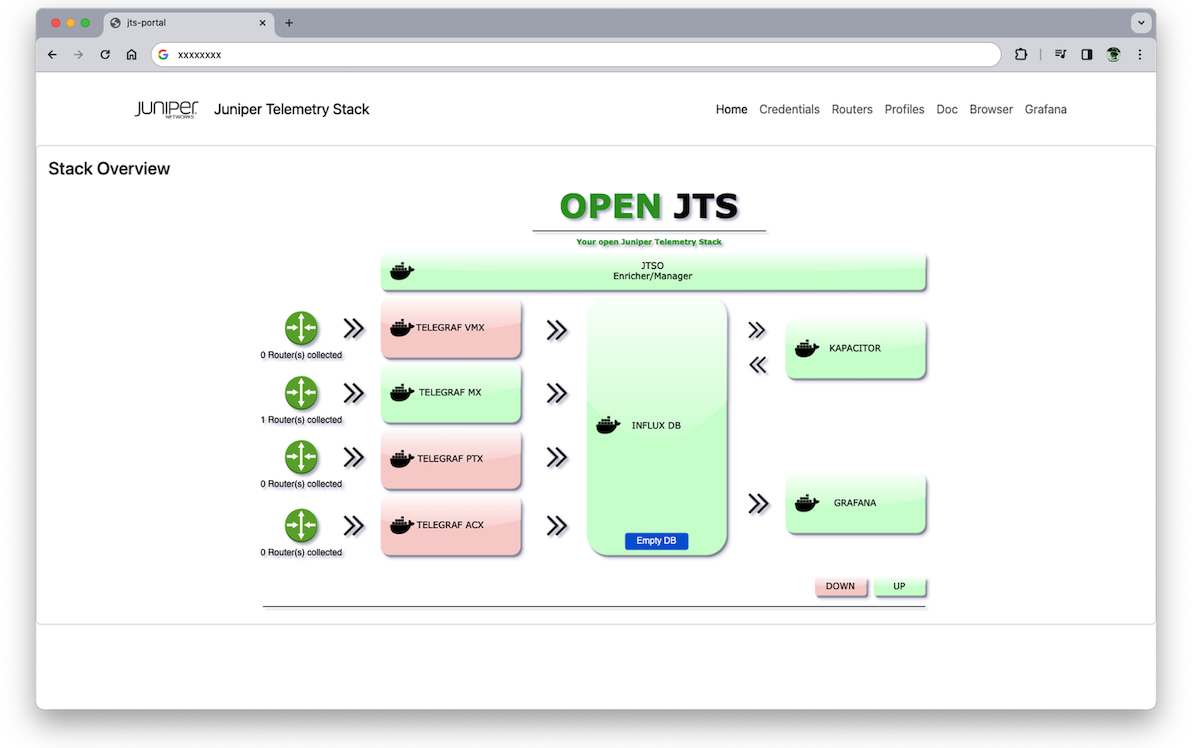
Task: Click the TELEGRAF MX container box
Action: click(451, 393)
